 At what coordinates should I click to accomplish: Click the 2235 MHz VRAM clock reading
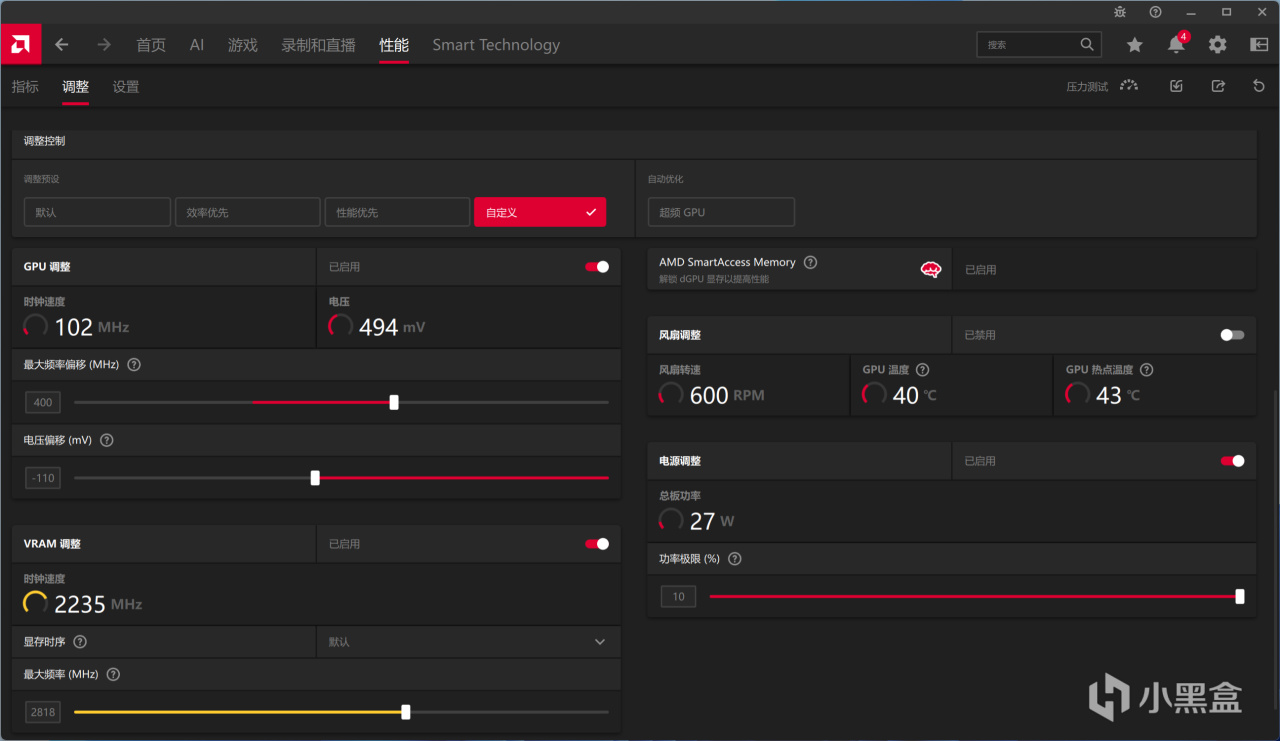pyautogui.click(x=98, y=604)
